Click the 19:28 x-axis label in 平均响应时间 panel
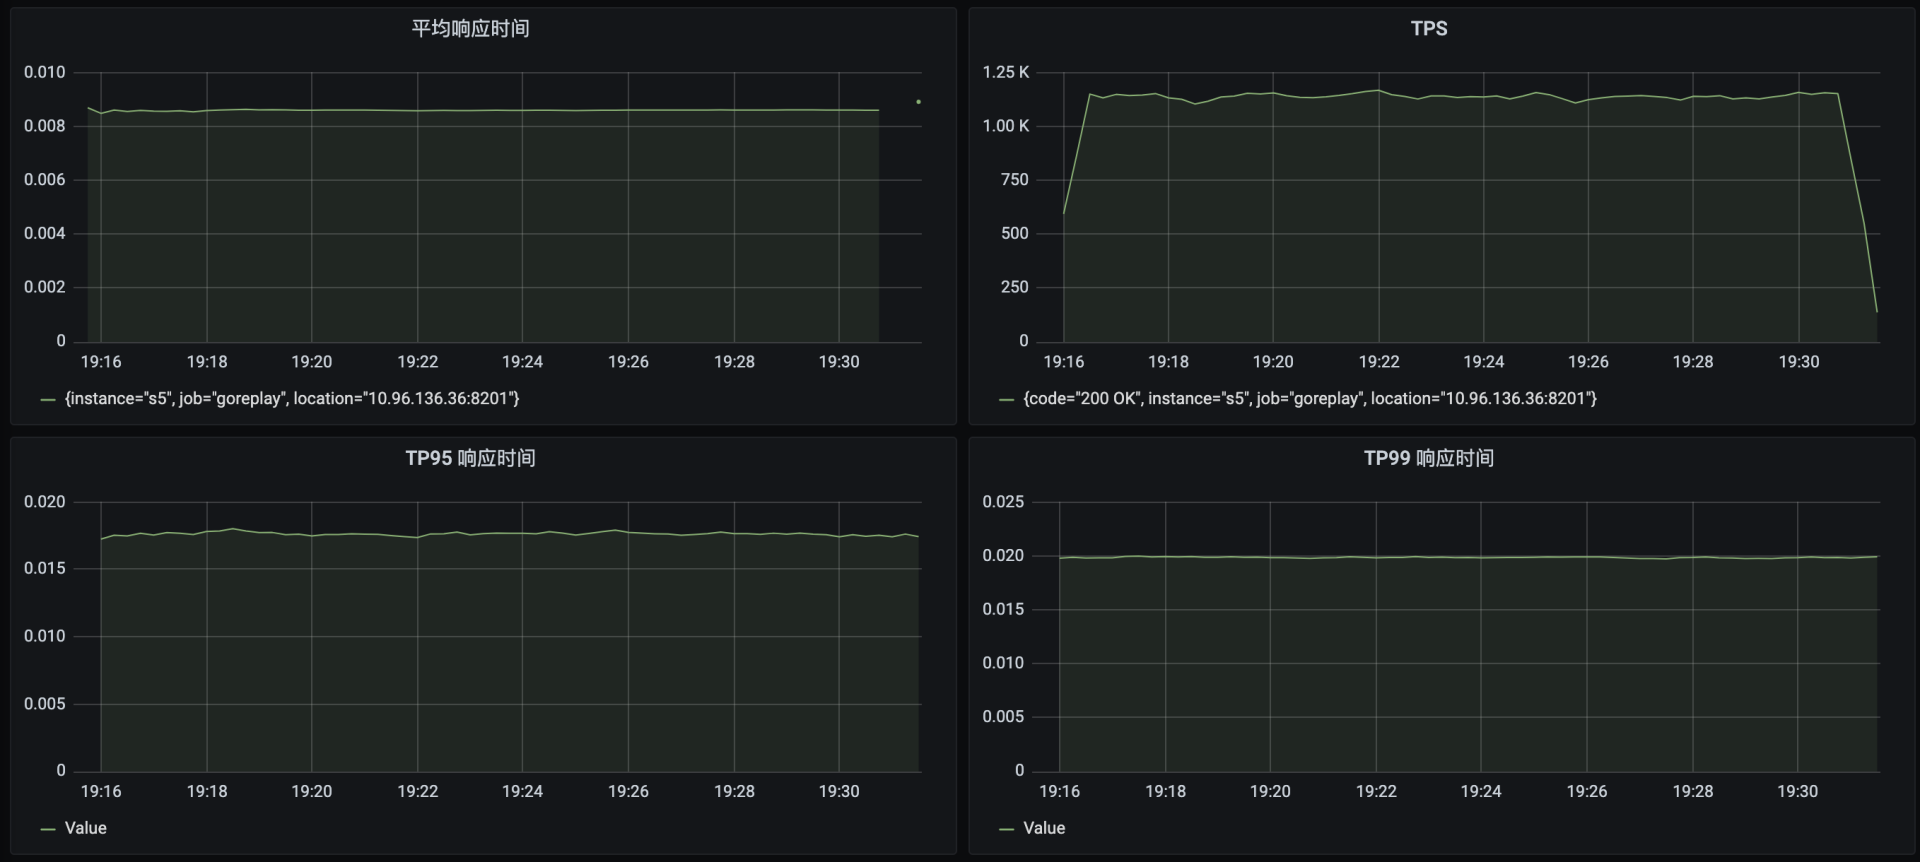This screenshot has width=1920, height=862. (x=734, y=362)
